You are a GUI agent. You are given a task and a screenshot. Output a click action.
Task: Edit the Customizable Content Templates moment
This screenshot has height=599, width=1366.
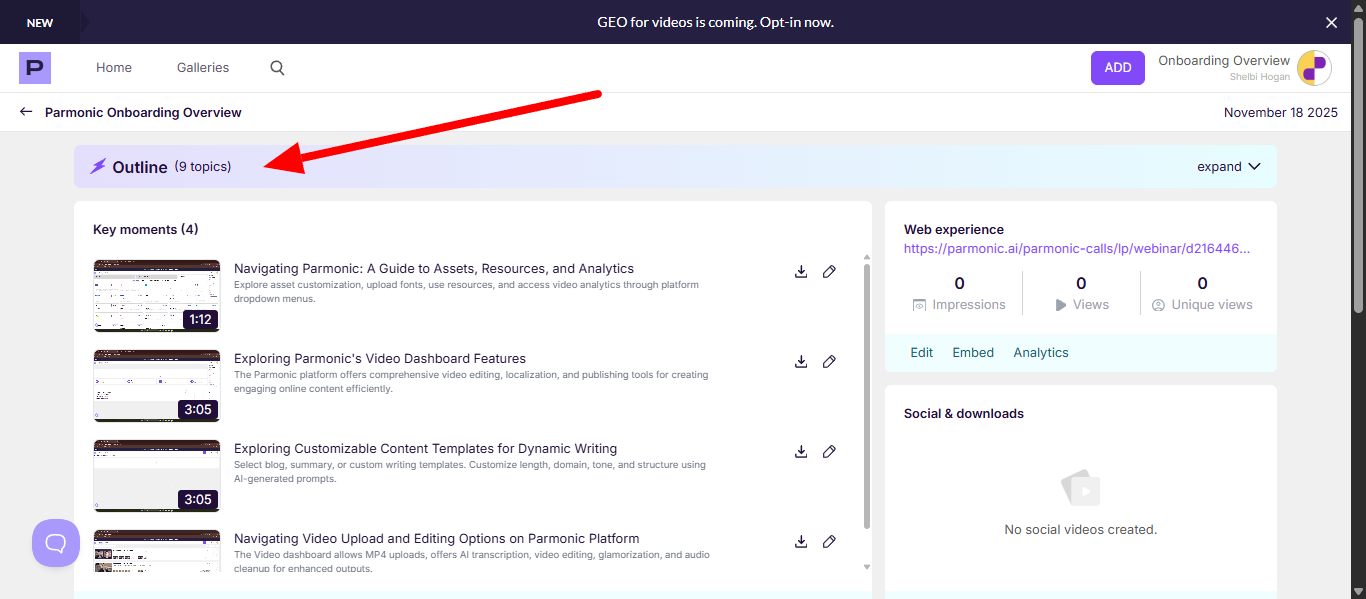829,451
